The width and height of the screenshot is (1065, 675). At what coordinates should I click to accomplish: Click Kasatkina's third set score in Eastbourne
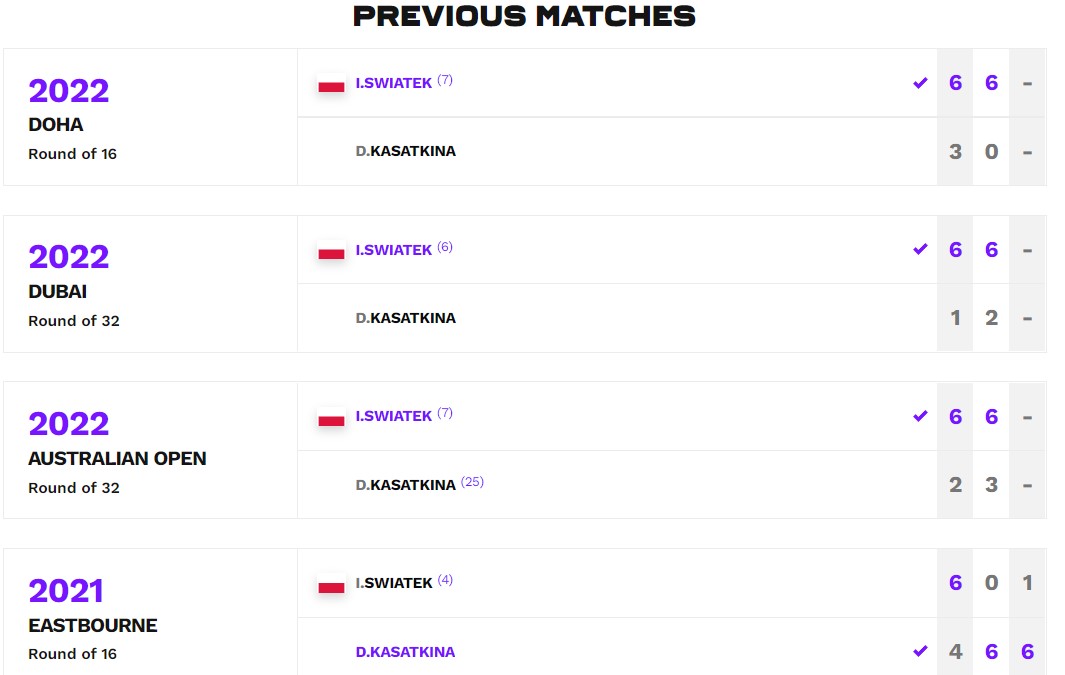pos(1027,652)
